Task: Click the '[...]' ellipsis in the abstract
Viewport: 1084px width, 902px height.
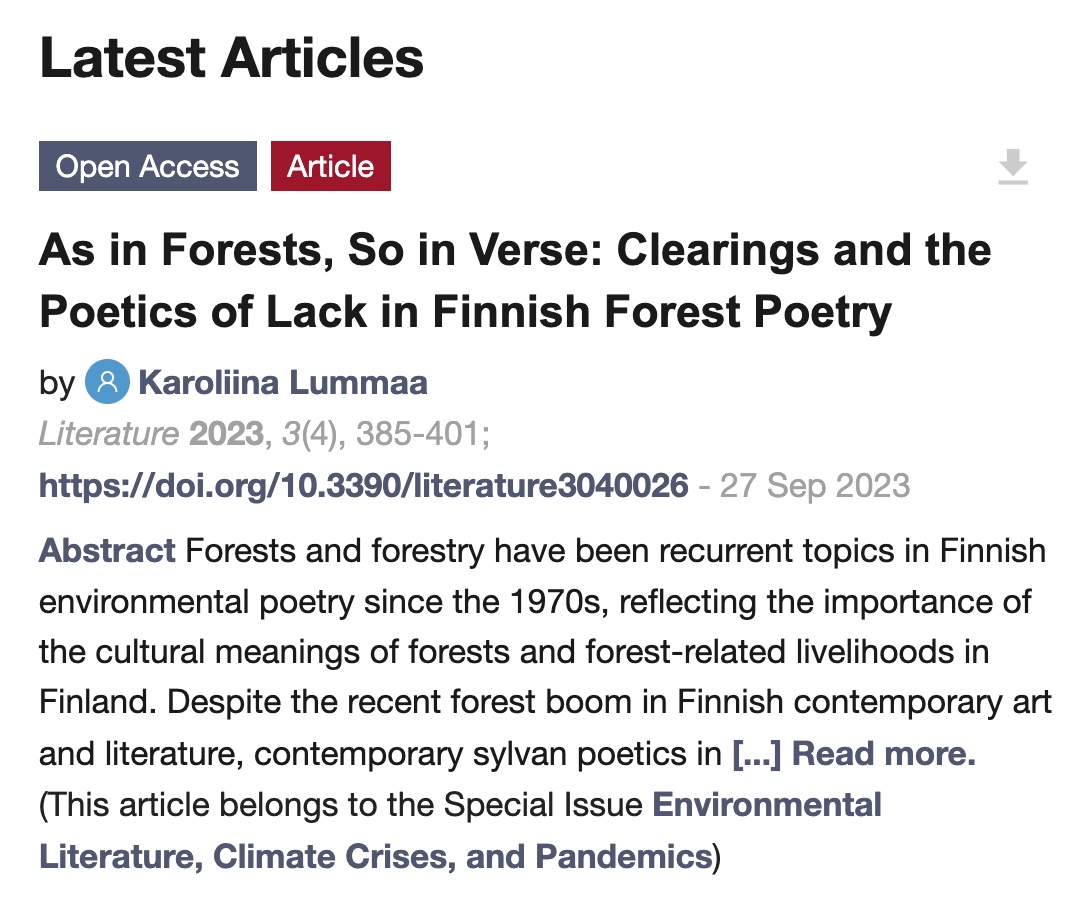Action: coord(757,753)
